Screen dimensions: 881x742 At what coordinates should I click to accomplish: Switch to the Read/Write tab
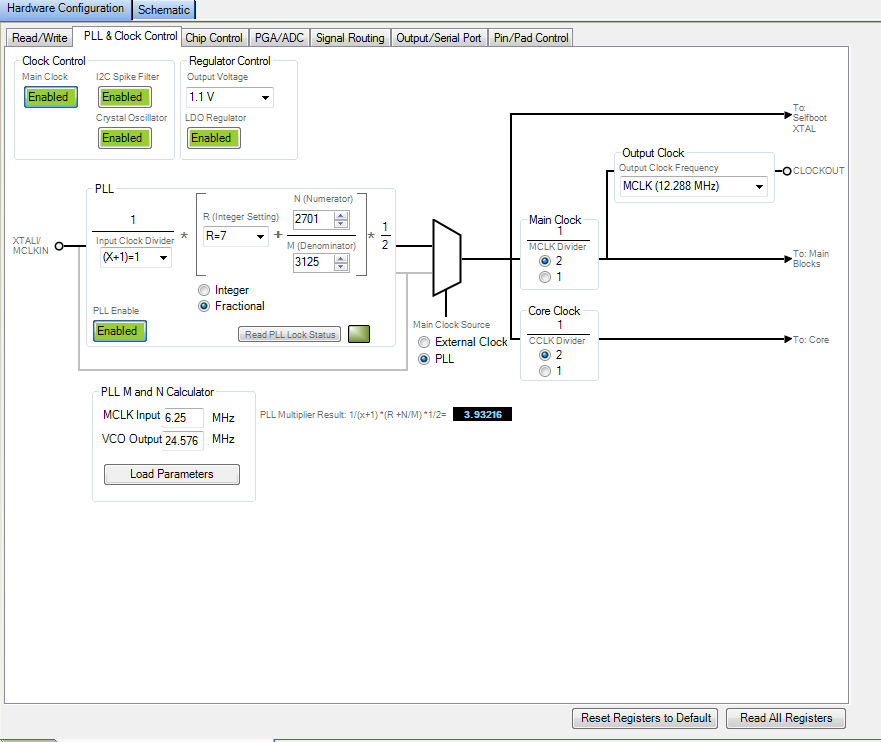[x=39, y=38]
